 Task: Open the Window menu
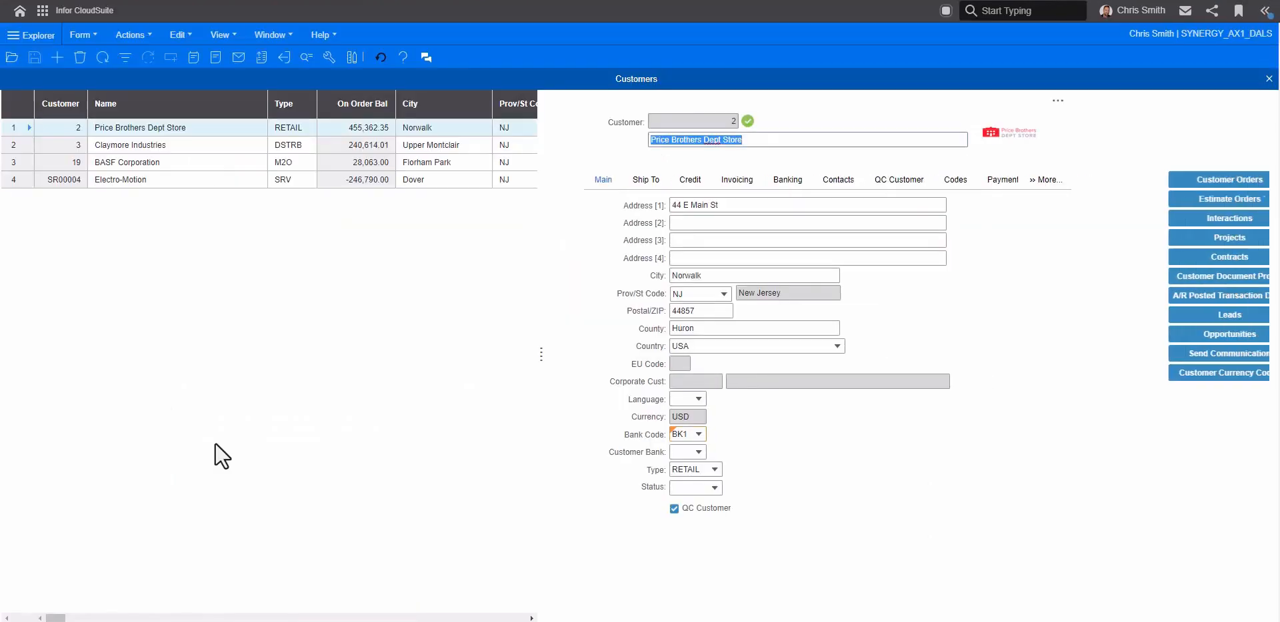coord(273,35)
